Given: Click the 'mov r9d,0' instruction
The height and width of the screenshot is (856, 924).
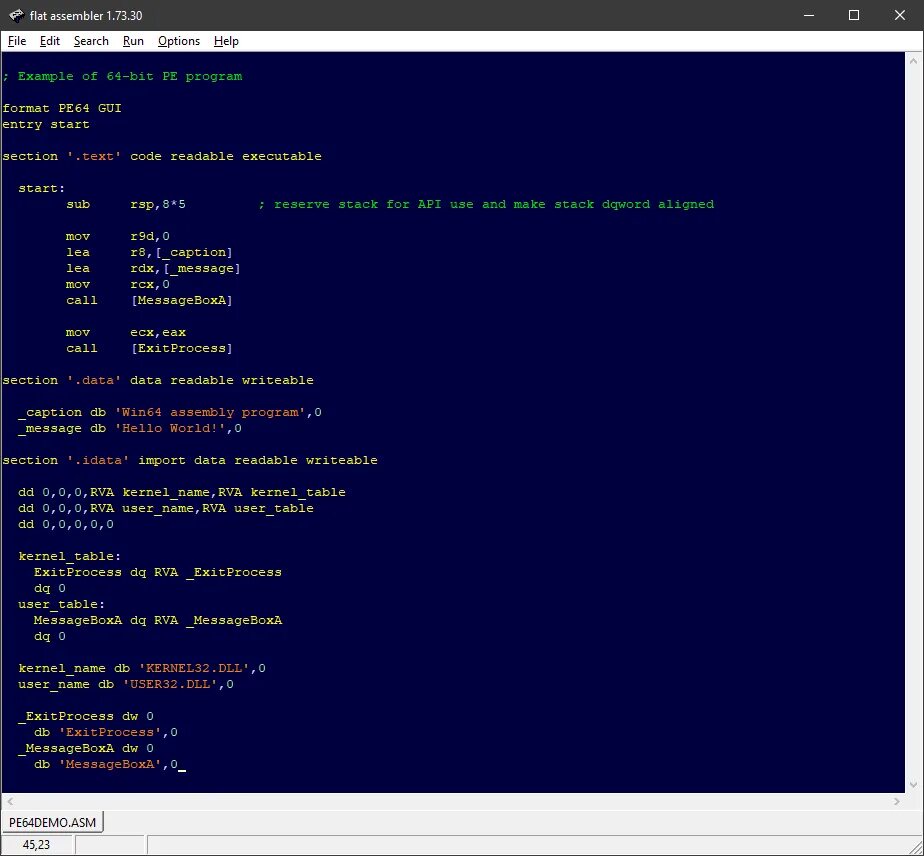Looking at the screenshot, I should point(118,236).
